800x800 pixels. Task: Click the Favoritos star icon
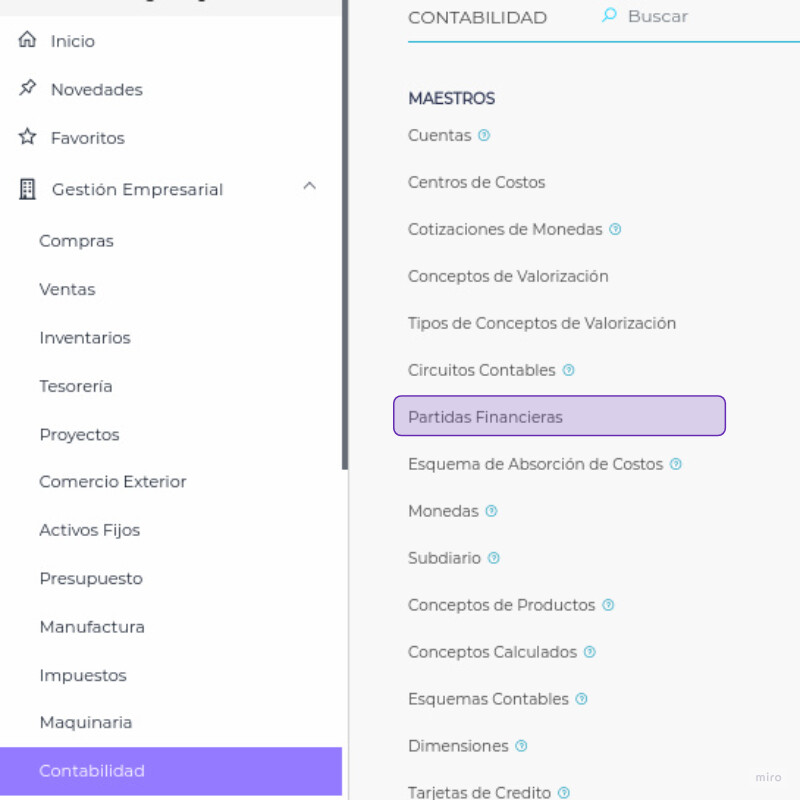(x=27, y=137)
